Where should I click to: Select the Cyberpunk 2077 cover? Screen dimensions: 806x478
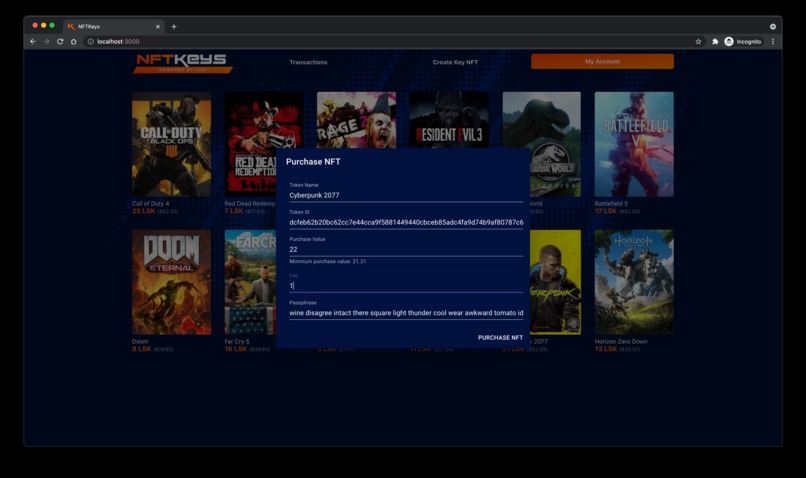555,282
